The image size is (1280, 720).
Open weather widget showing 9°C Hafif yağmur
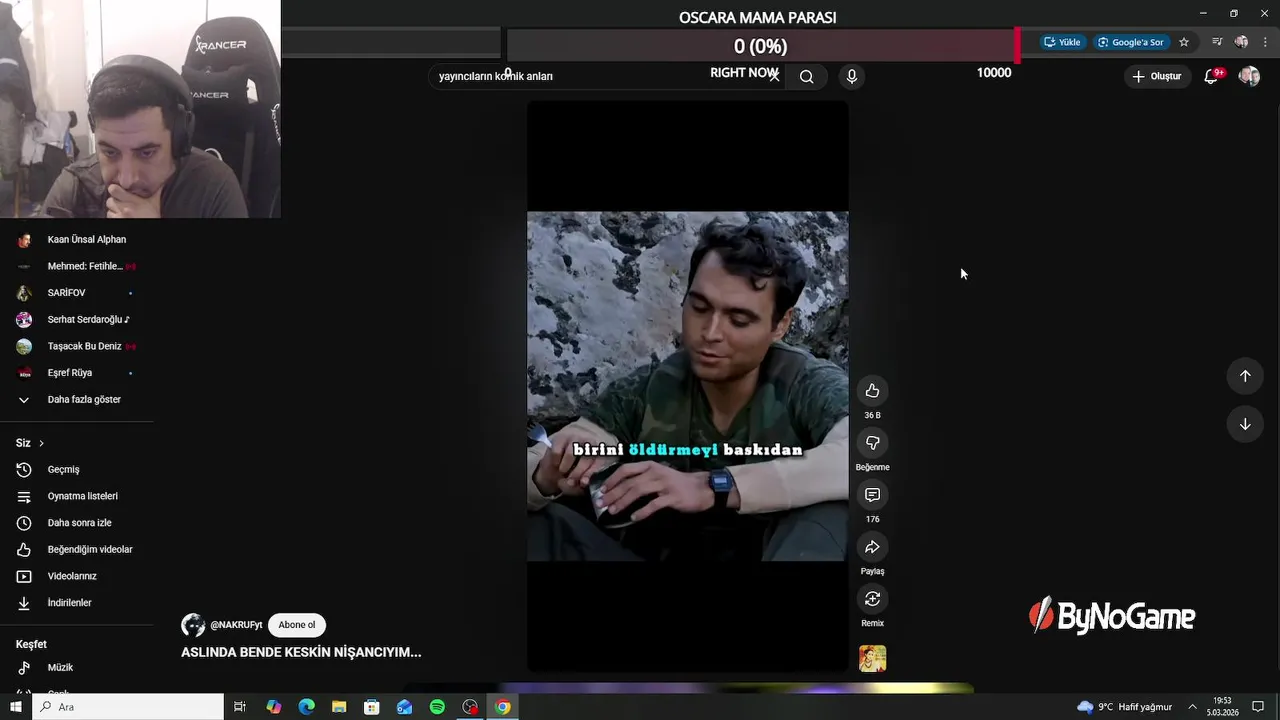click(x=1124, y=707)
